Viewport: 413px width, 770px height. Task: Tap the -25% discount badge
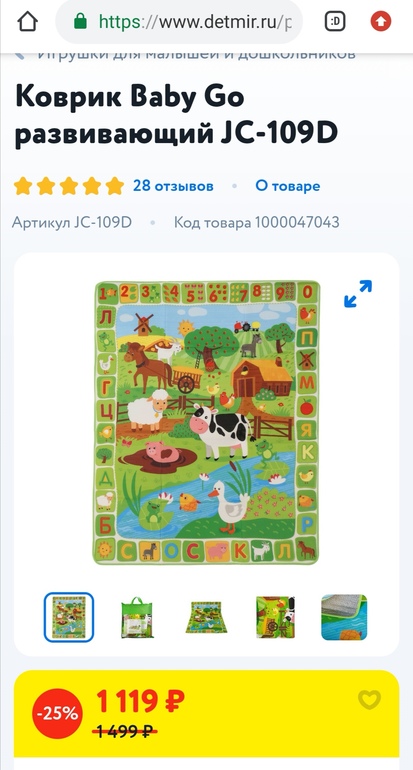57,714
